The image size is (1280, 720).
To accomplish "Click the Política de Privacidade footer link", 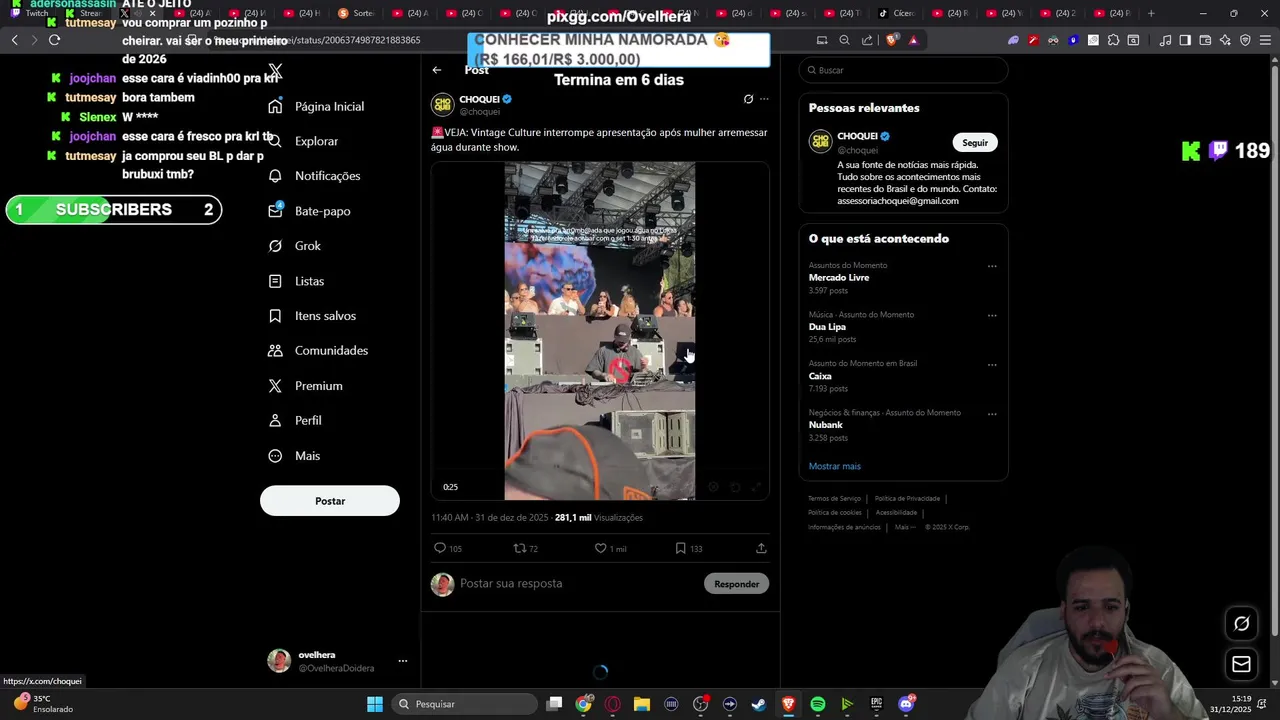I will point(907,498).
